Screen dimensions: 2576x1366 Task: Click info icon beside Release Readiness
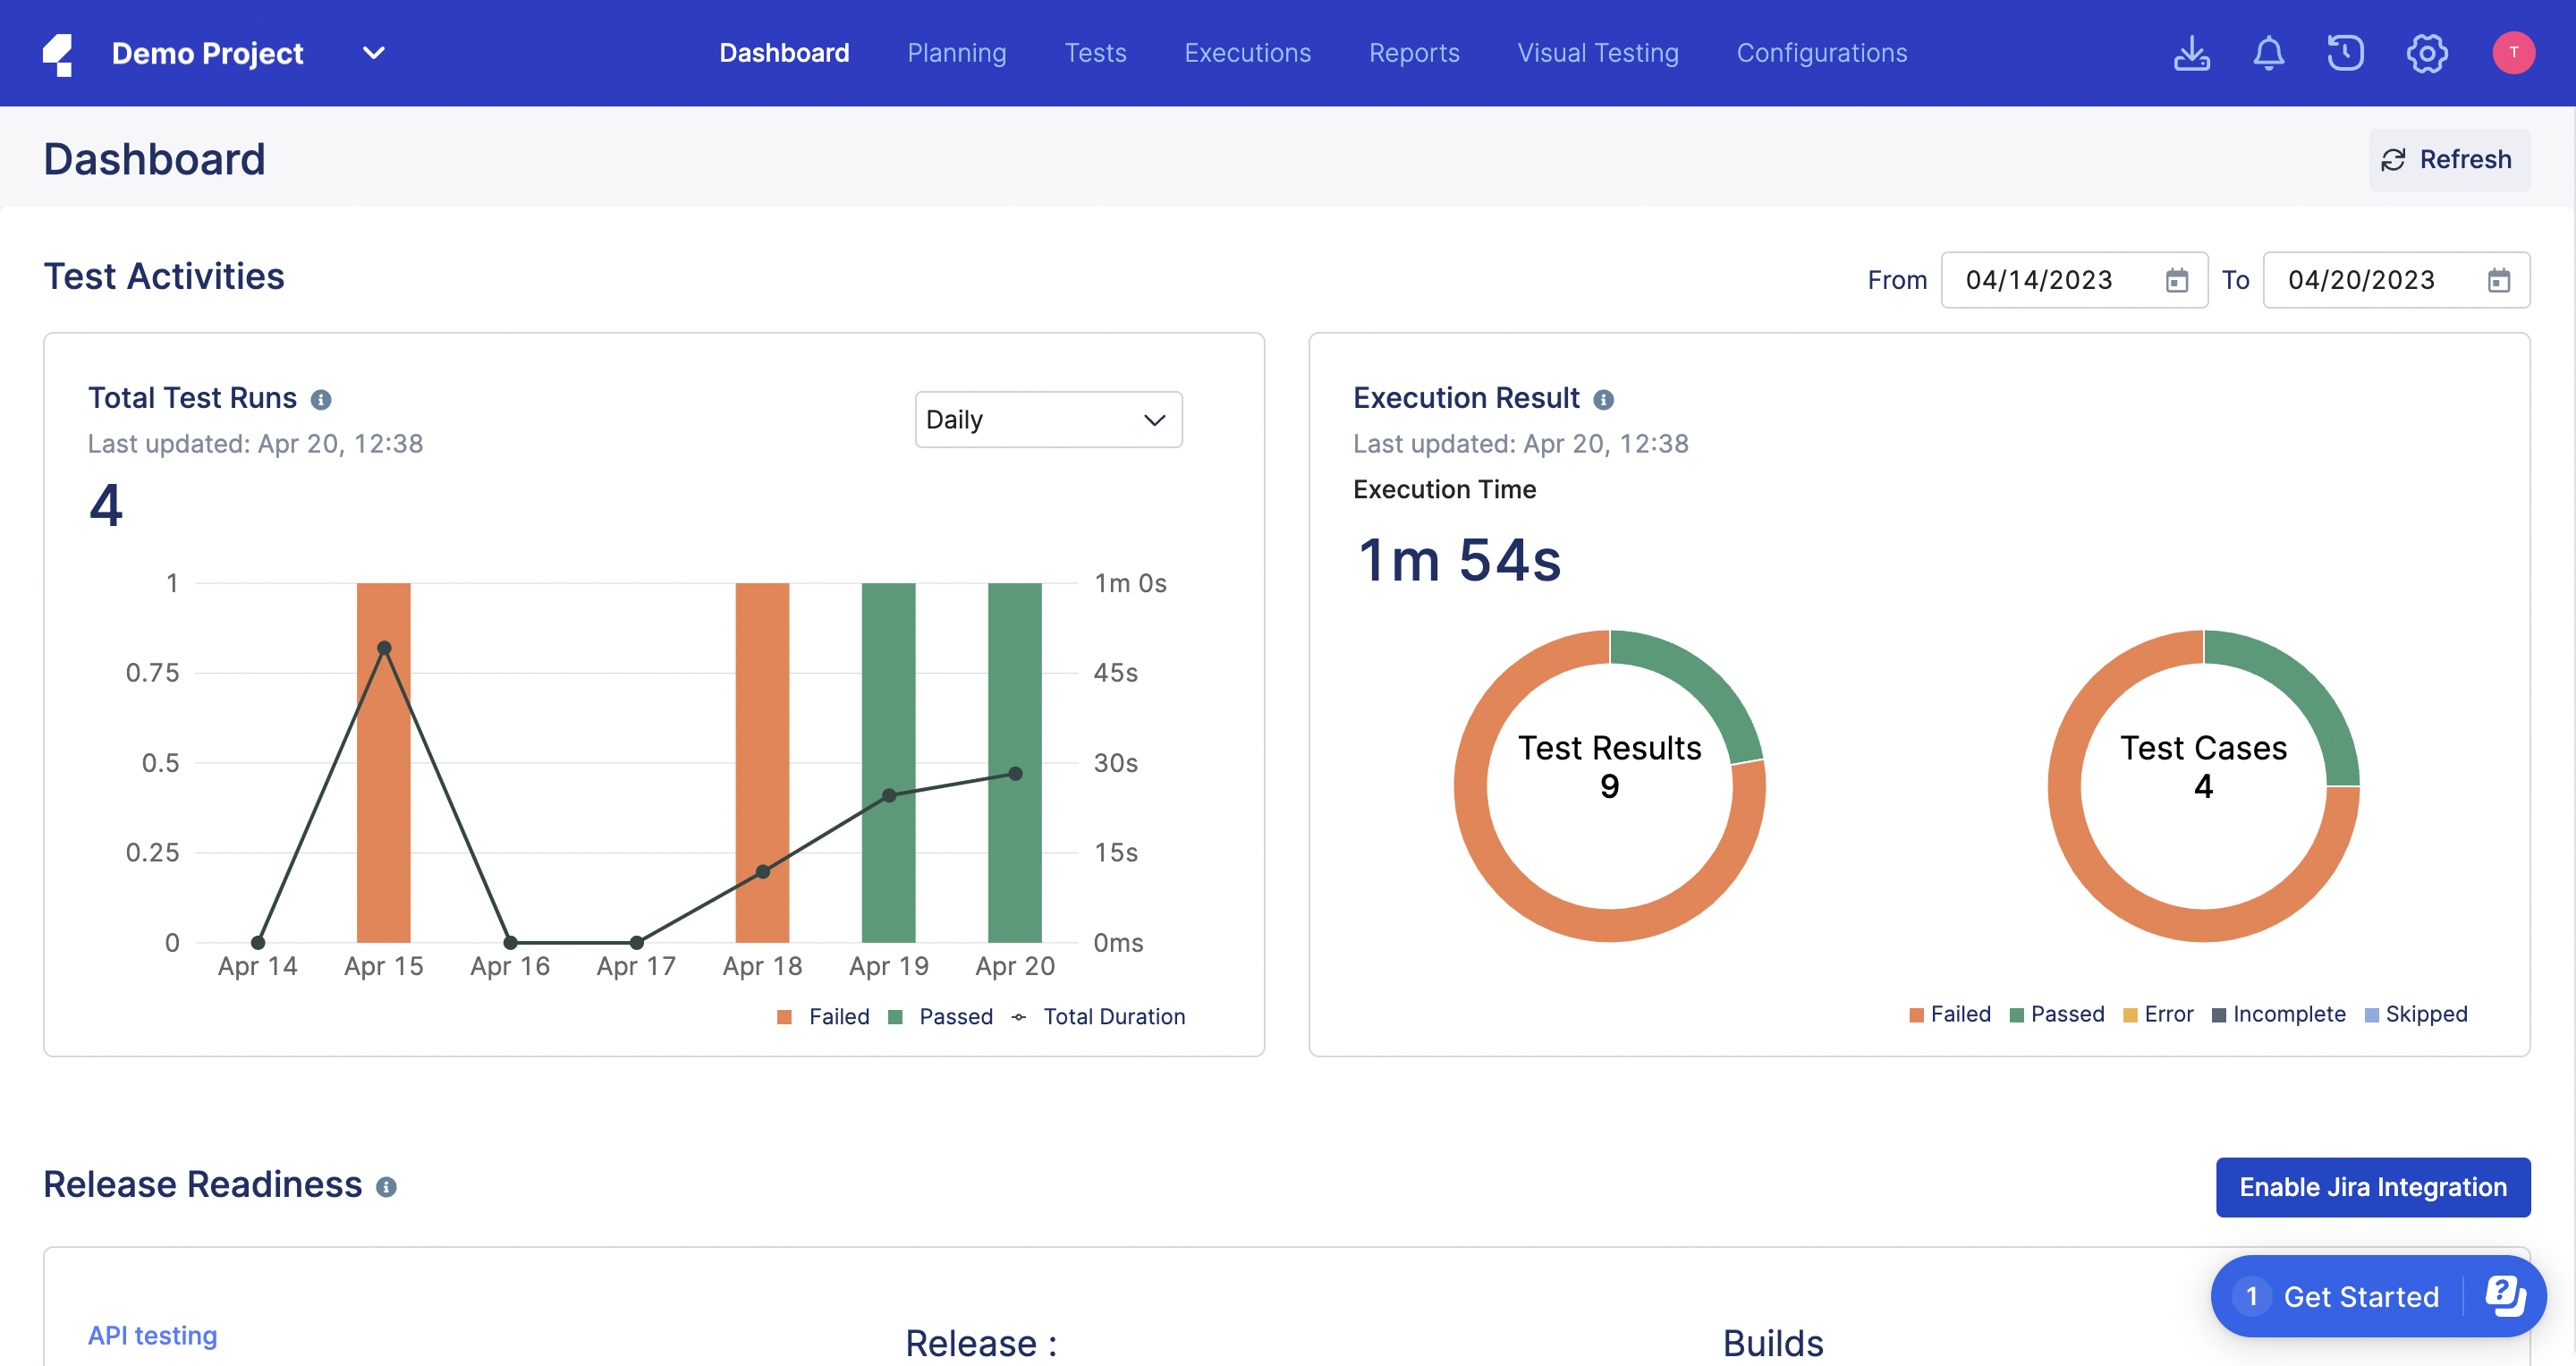(x=386, y=1186)
